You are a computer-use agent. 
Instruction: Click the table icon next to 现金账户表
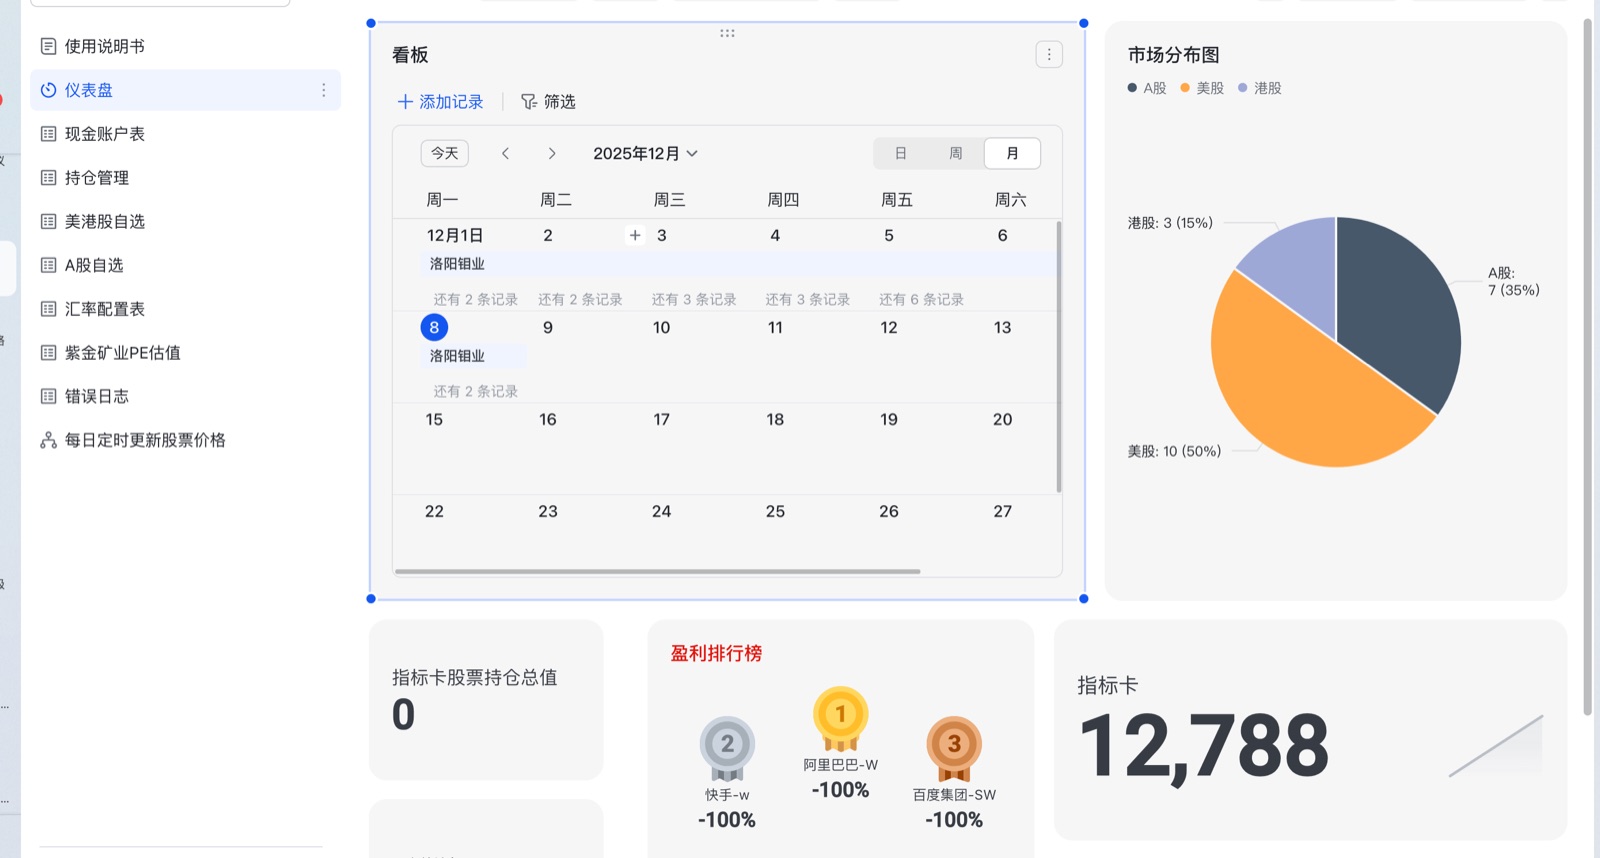[x=48, y=134]
